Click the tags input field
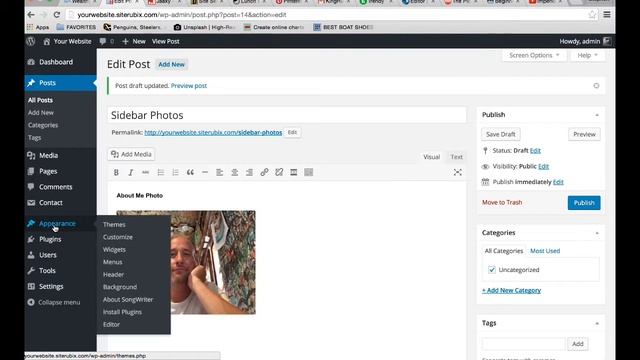Image resolution: width=640 pixels, height=360 pixels. (x=524, y=344)
